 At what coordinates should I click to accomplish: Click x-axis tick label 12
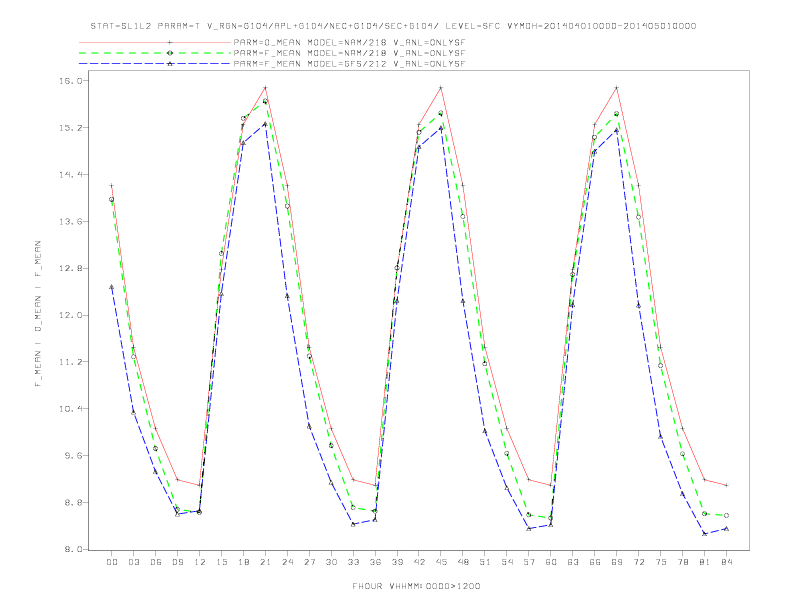point(200,562)
